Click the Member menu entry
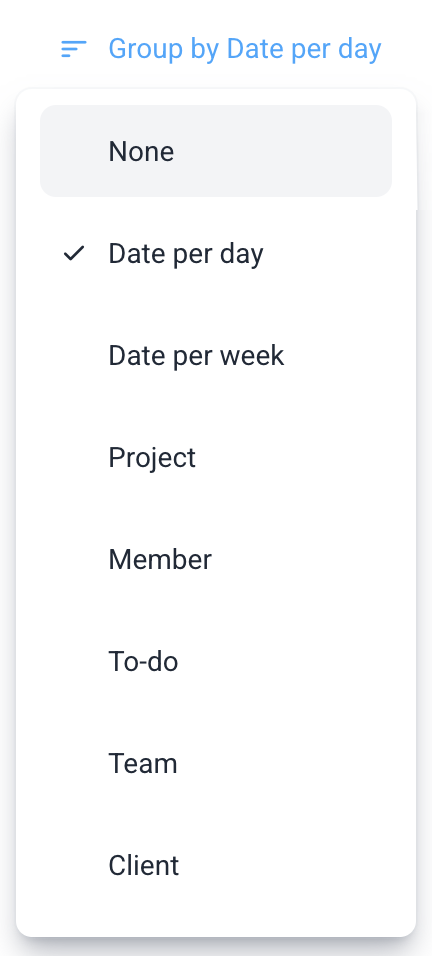Screen dimensions: 432x956 click(216, 559)
